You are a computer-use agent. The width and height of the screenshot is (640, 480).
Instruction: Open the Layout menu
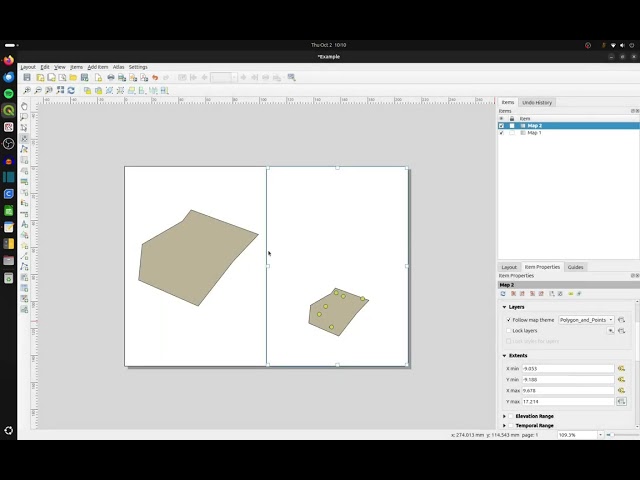(x=28, y=67)
